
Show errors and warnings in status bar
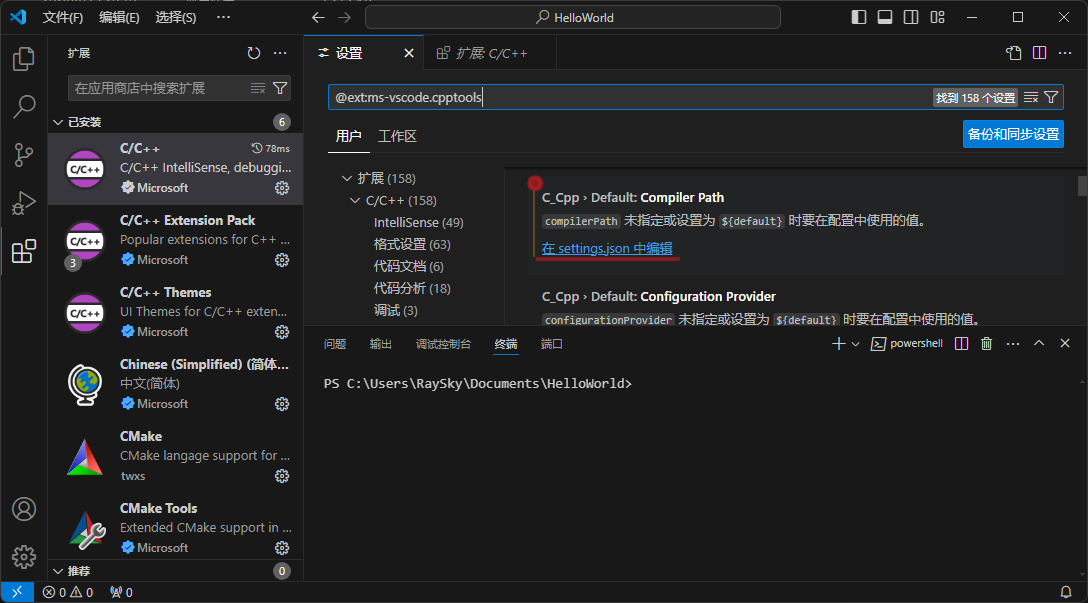(x=68, y=593)
